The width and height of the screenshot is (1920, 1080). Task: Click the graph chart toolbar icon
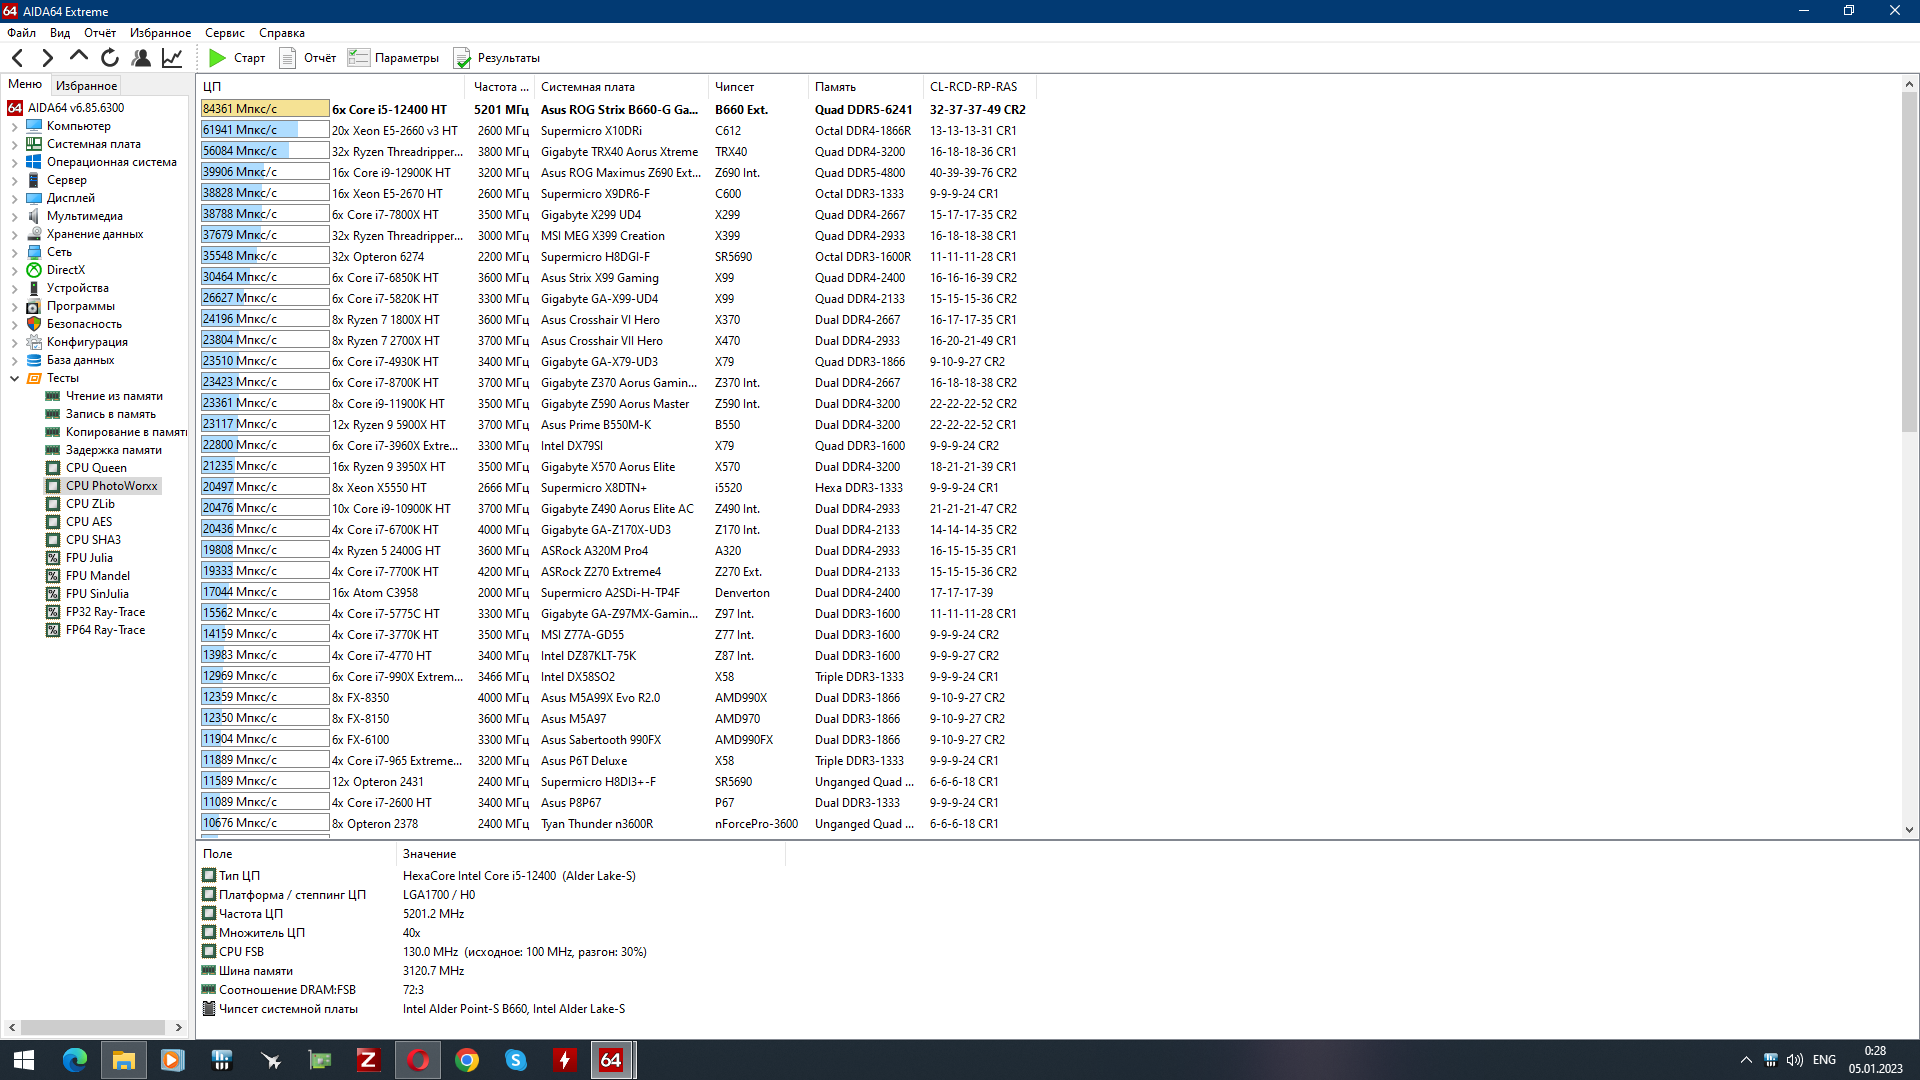(172, 58)
